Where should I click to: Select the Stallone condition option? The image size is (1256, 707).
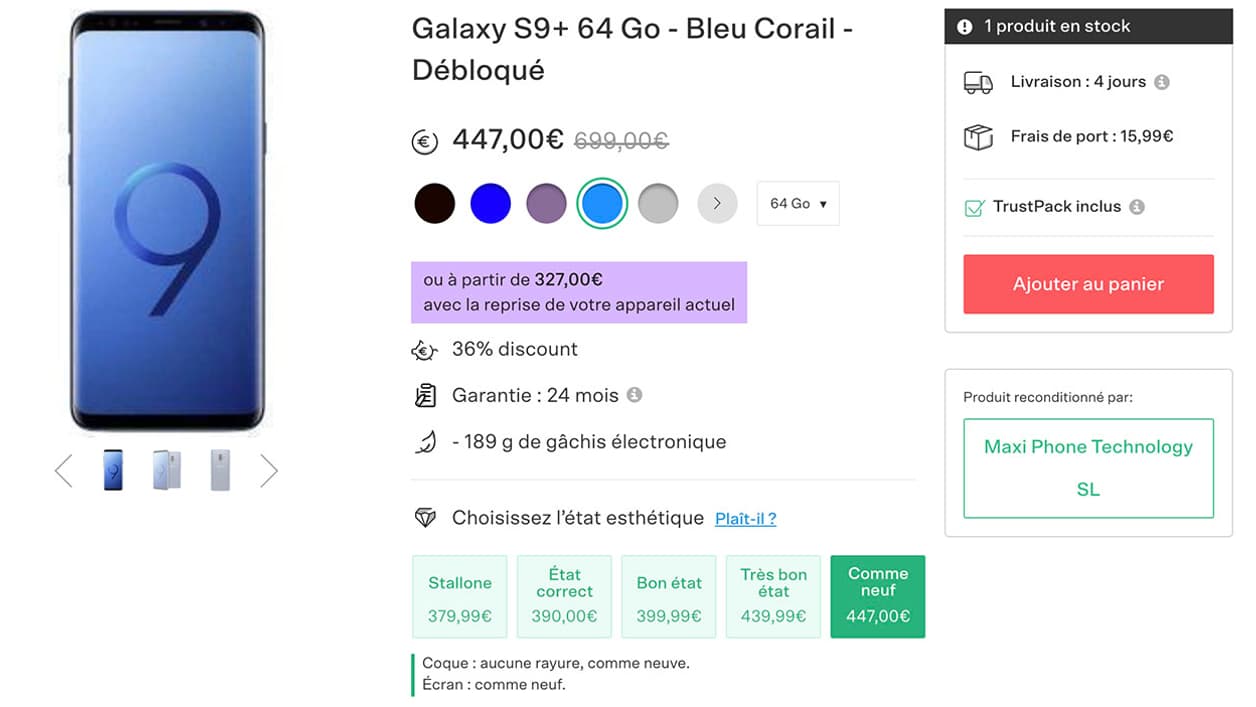pyautogui.click(x=460, y=596)
